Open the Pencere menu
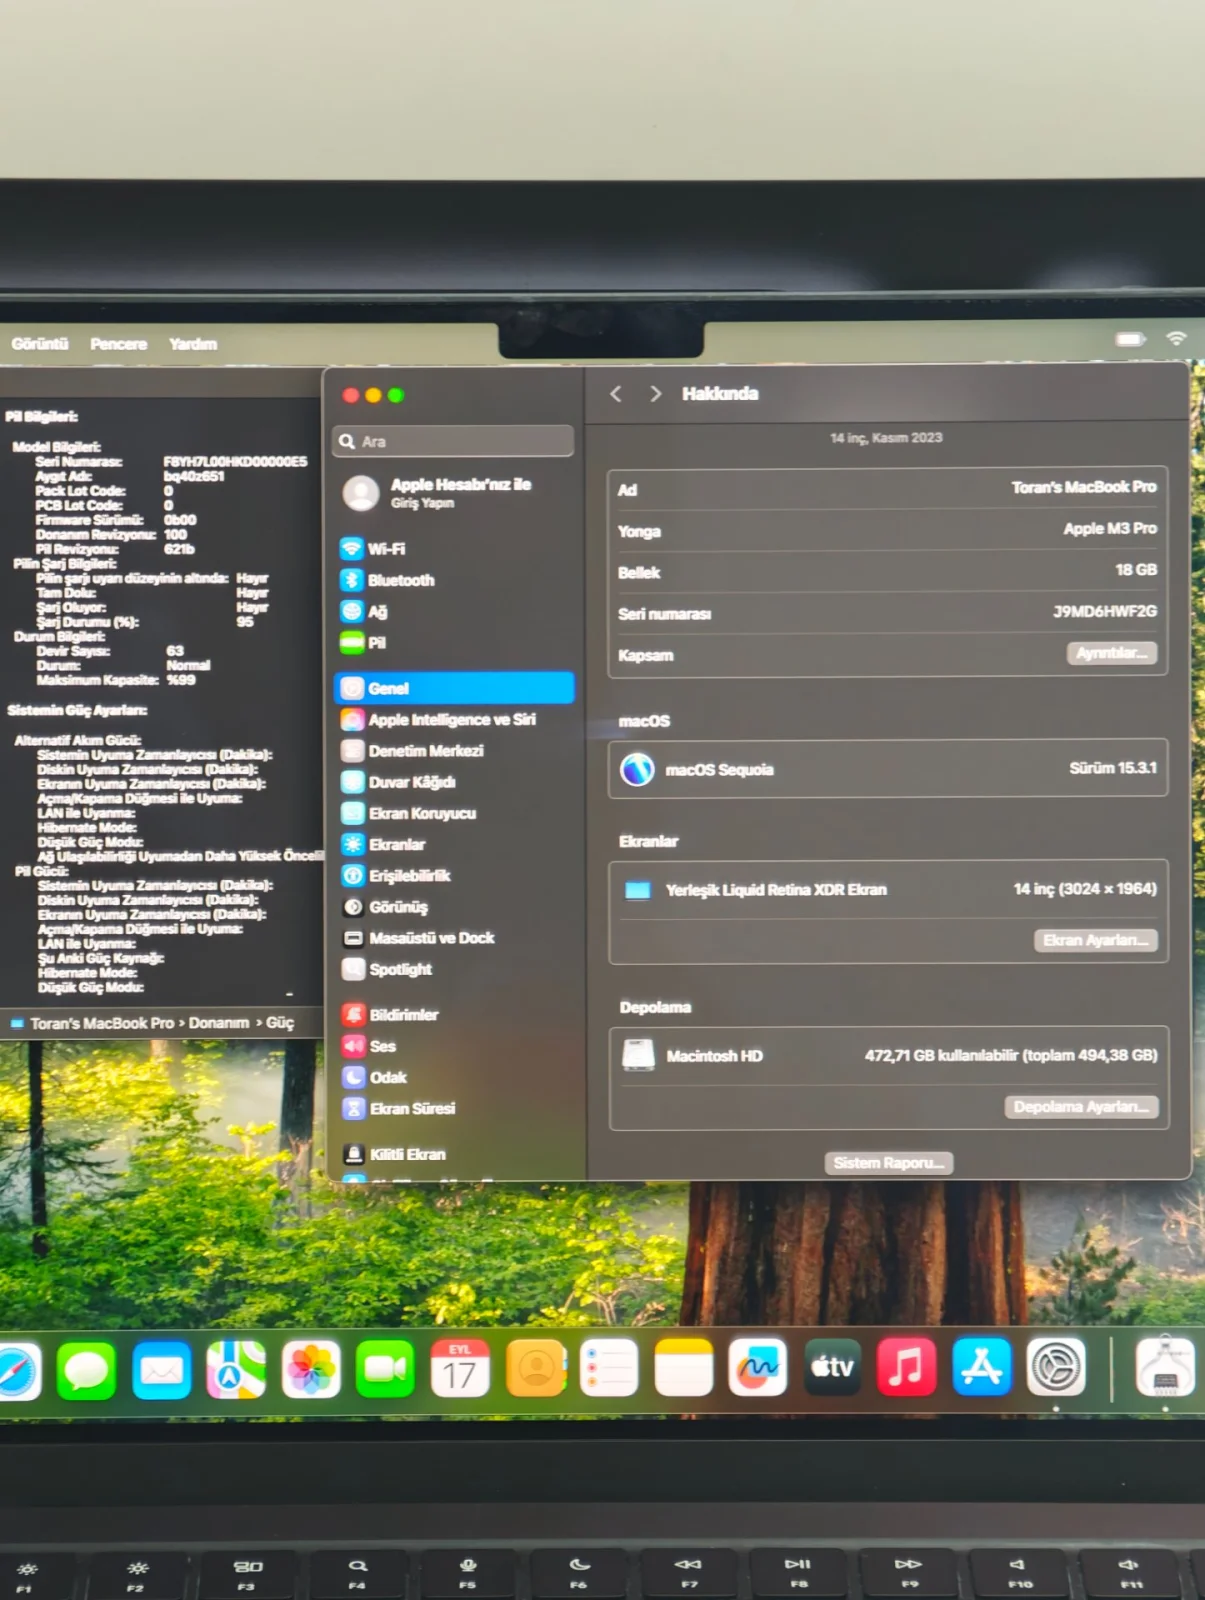Image resolution: width=1205 pixels, height=1600 pixels. pos(118,344)
